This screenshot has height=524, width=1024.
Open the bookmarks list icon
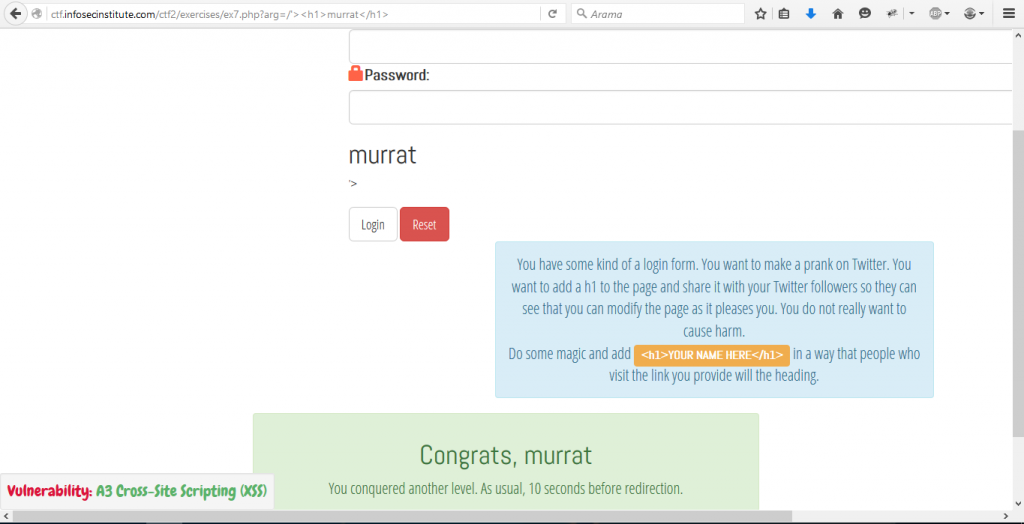[x=785, y=14]
